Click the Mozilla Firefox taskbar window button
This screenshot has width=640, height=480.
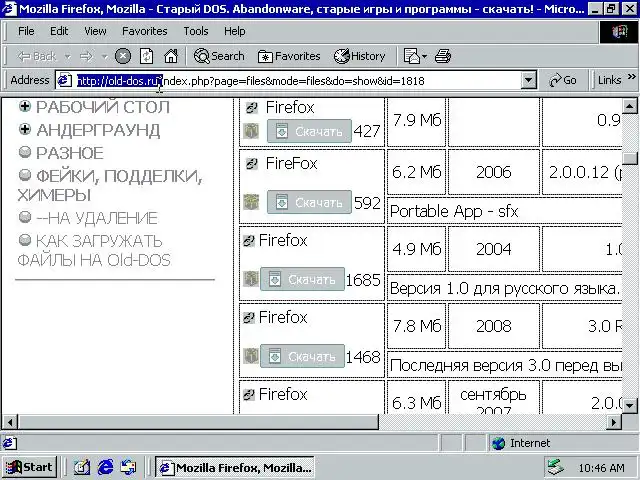tap(235, 467)
